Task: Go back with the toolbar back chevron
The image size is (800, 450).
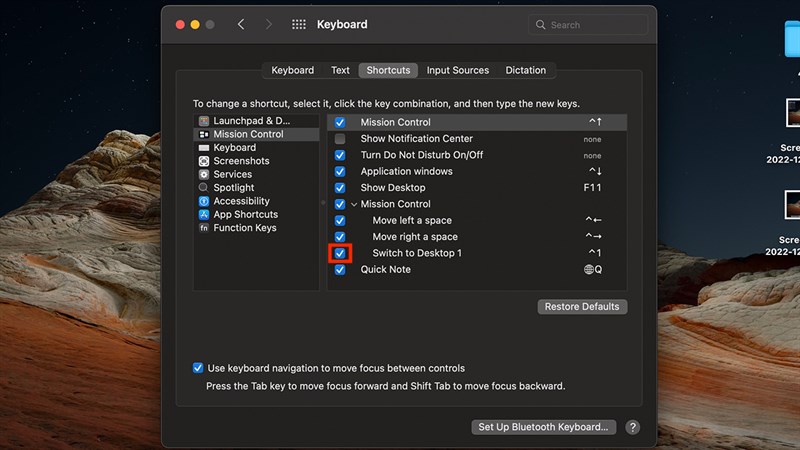Action: pos(241,24)
